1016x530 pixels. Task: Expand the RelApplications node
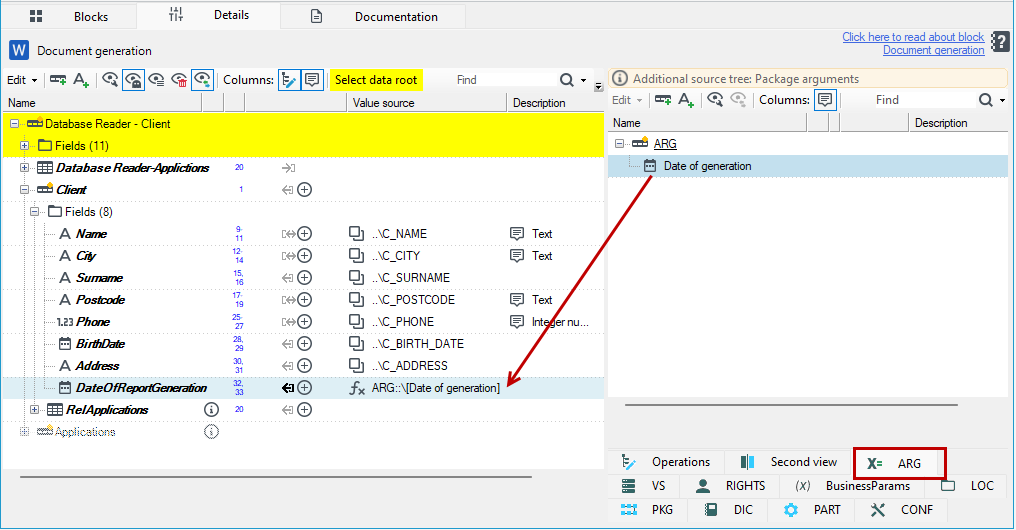point(35,409)
